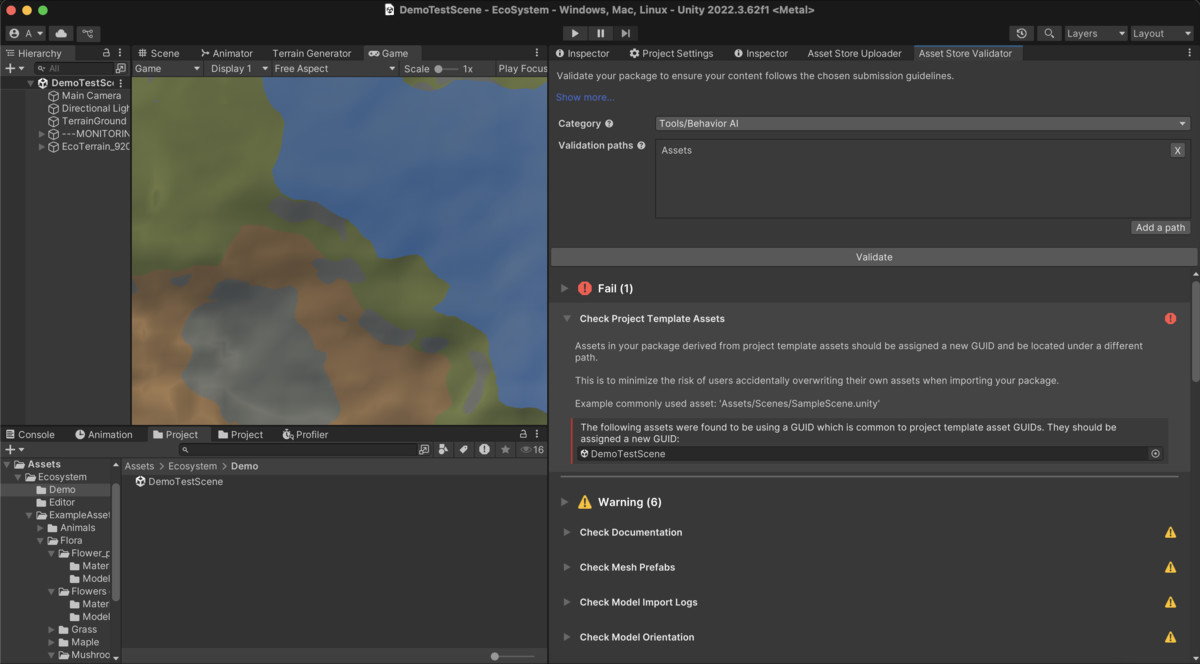
Task: Open the Undo History icon
Action: pyautogui.click(x=1020, y=33)
